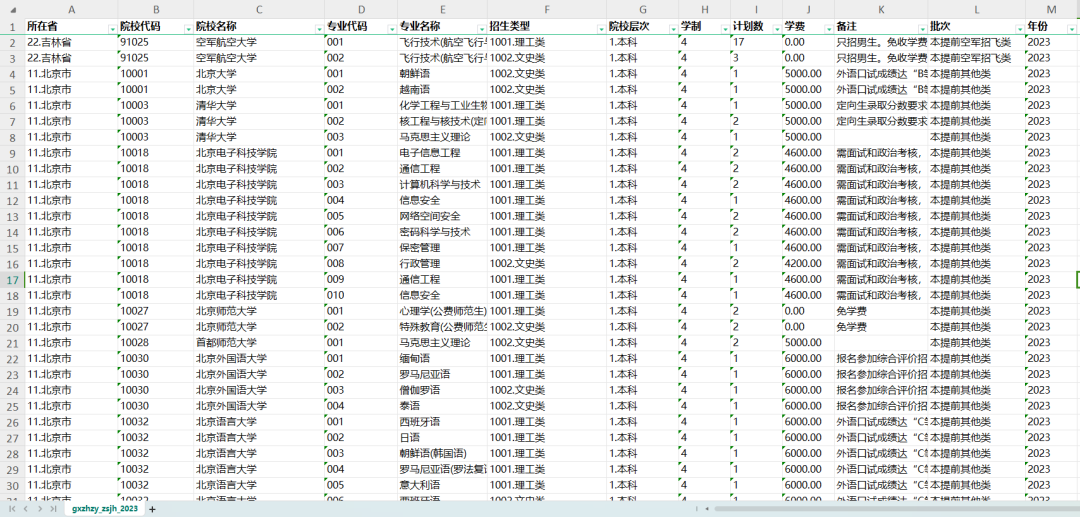1080x517 pixels.
Task: Click the 僧伽罗语 cell
Action: [x=442, y=390]
